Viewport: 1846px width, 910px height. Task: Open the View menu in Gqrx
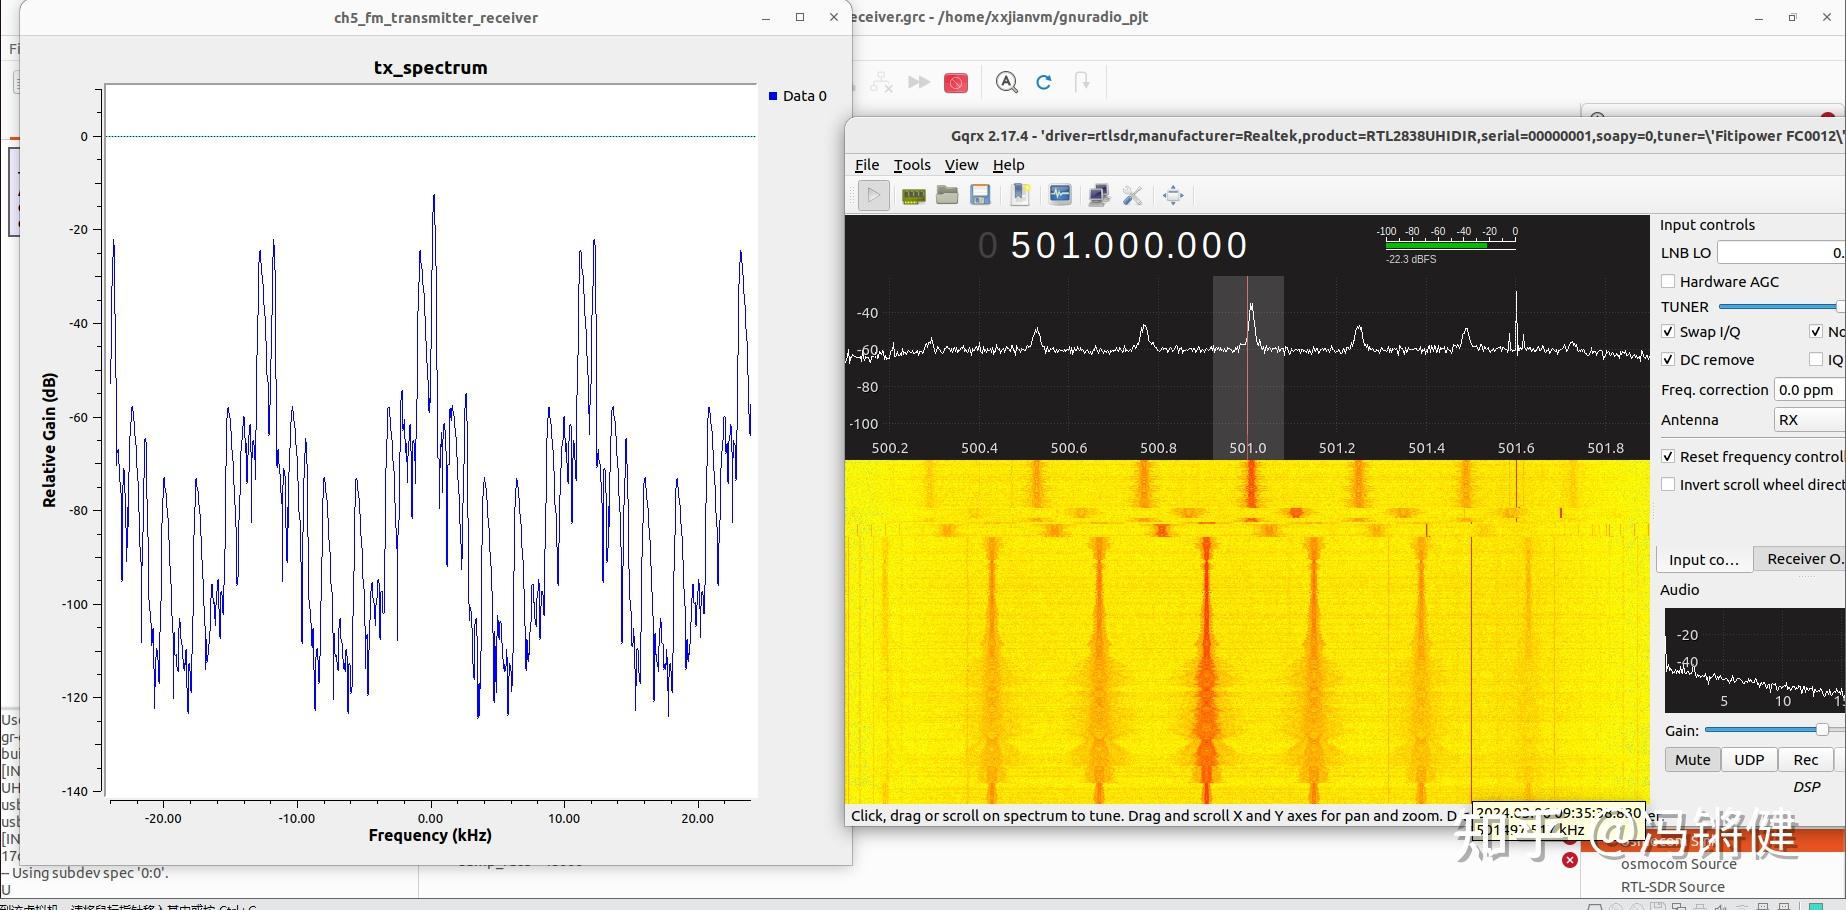960,164
